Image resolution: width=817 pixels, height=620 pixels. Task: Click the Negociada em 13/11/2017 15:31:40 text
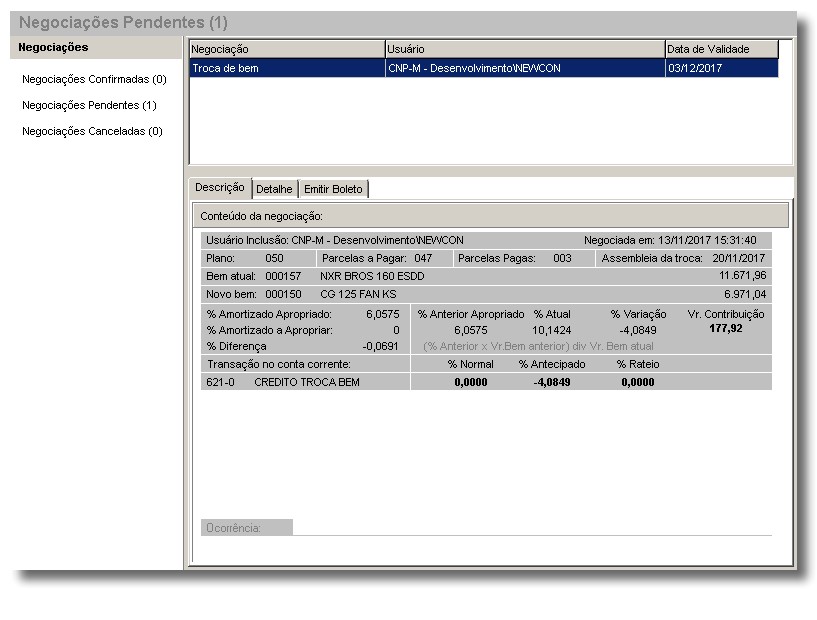[670, 240]
